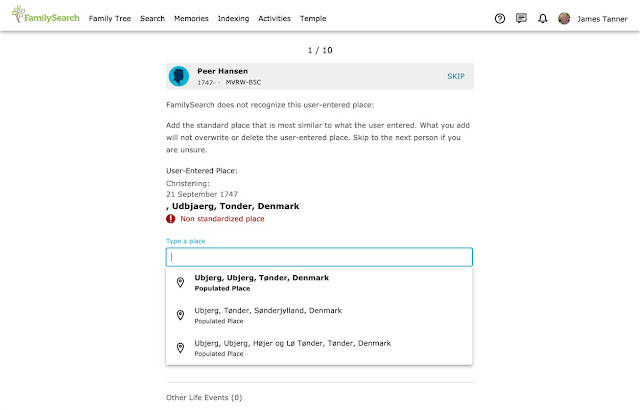Open the Activities menu
This screenshot has height=410, width=640.
[274, 18]
